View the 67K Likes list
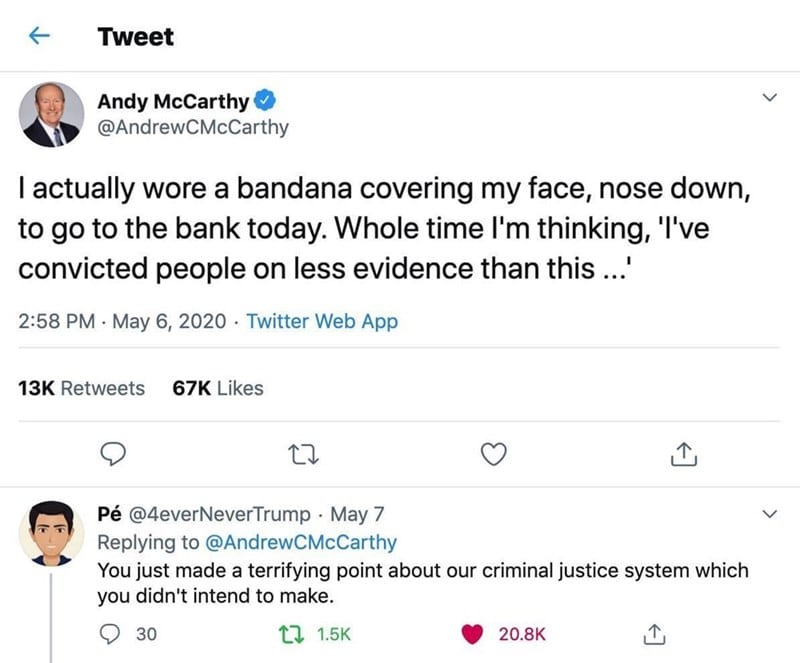Viewport: 800px width, 663px height. coord(218,388)
